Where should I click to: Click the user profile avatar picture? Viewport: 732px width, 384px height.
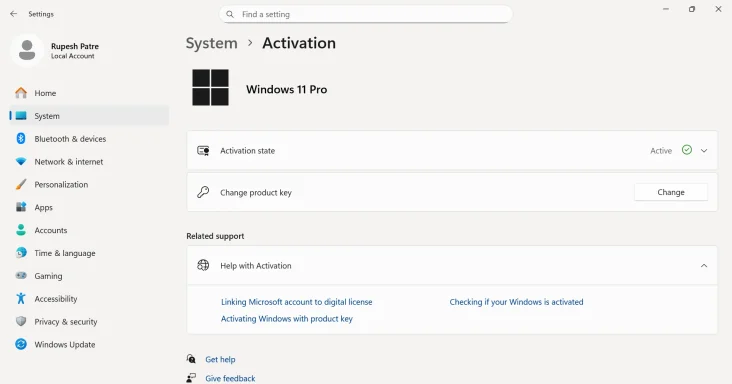[x=27, y=50]
